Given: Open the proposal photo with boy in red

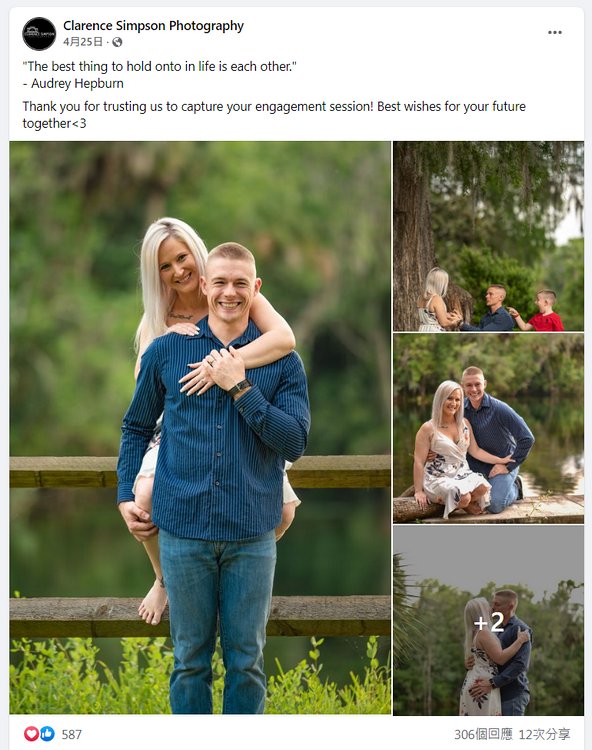Looking at the screenshot, I should point(488,236).
